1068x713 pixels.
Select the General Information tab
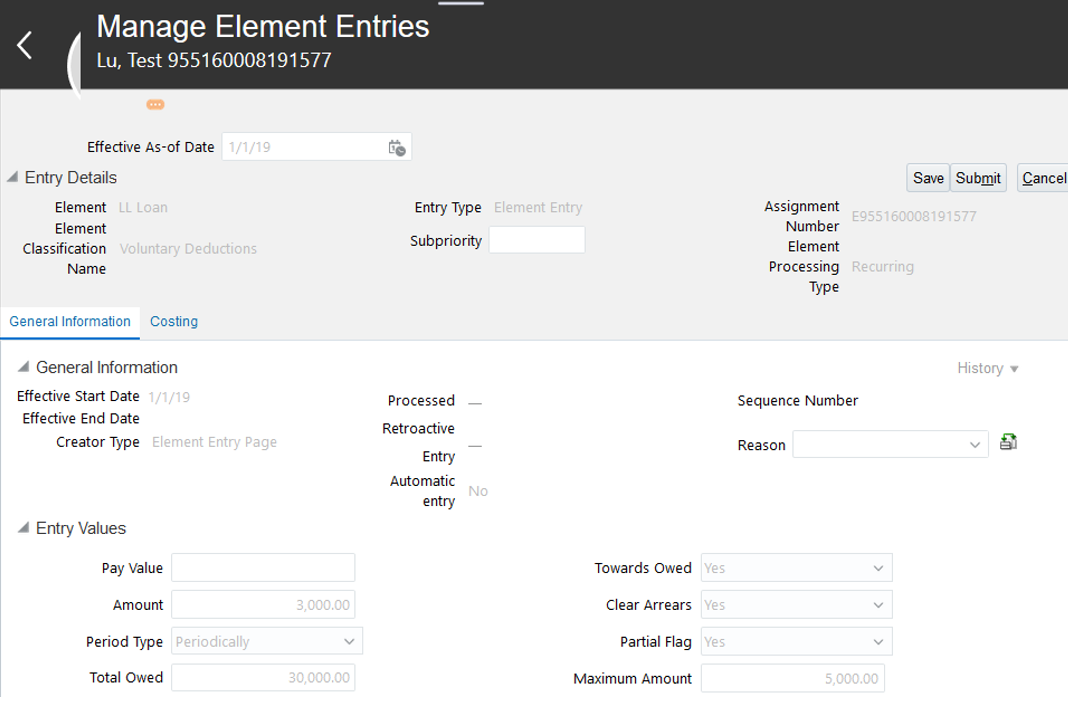pyautogui.click(x=70, y=321)
